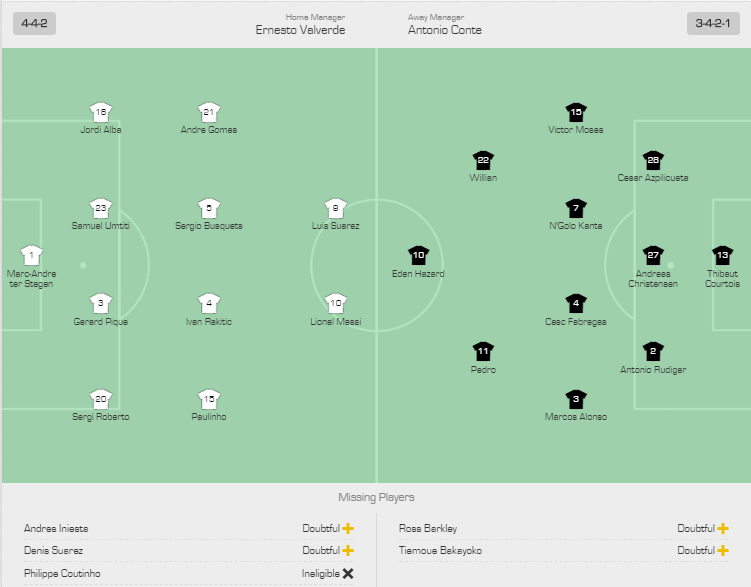Click Lionel Messi's white number 10 shirt
The width and height of the screenshot is (751, 587).
coord(335,303)
